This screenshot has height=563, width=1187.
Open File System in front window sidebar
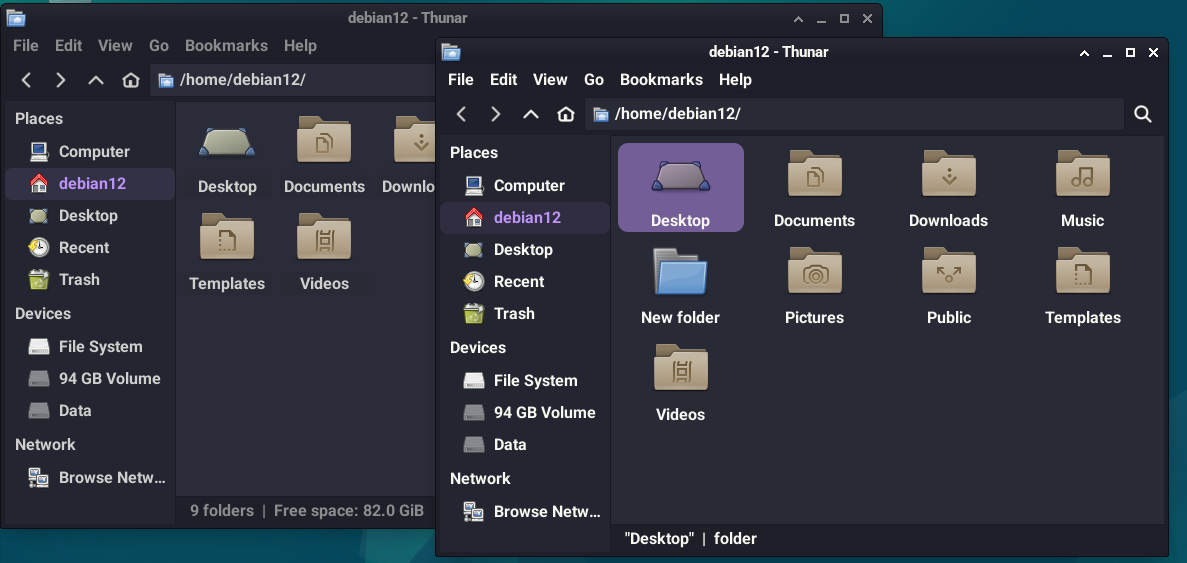[525, 381]
